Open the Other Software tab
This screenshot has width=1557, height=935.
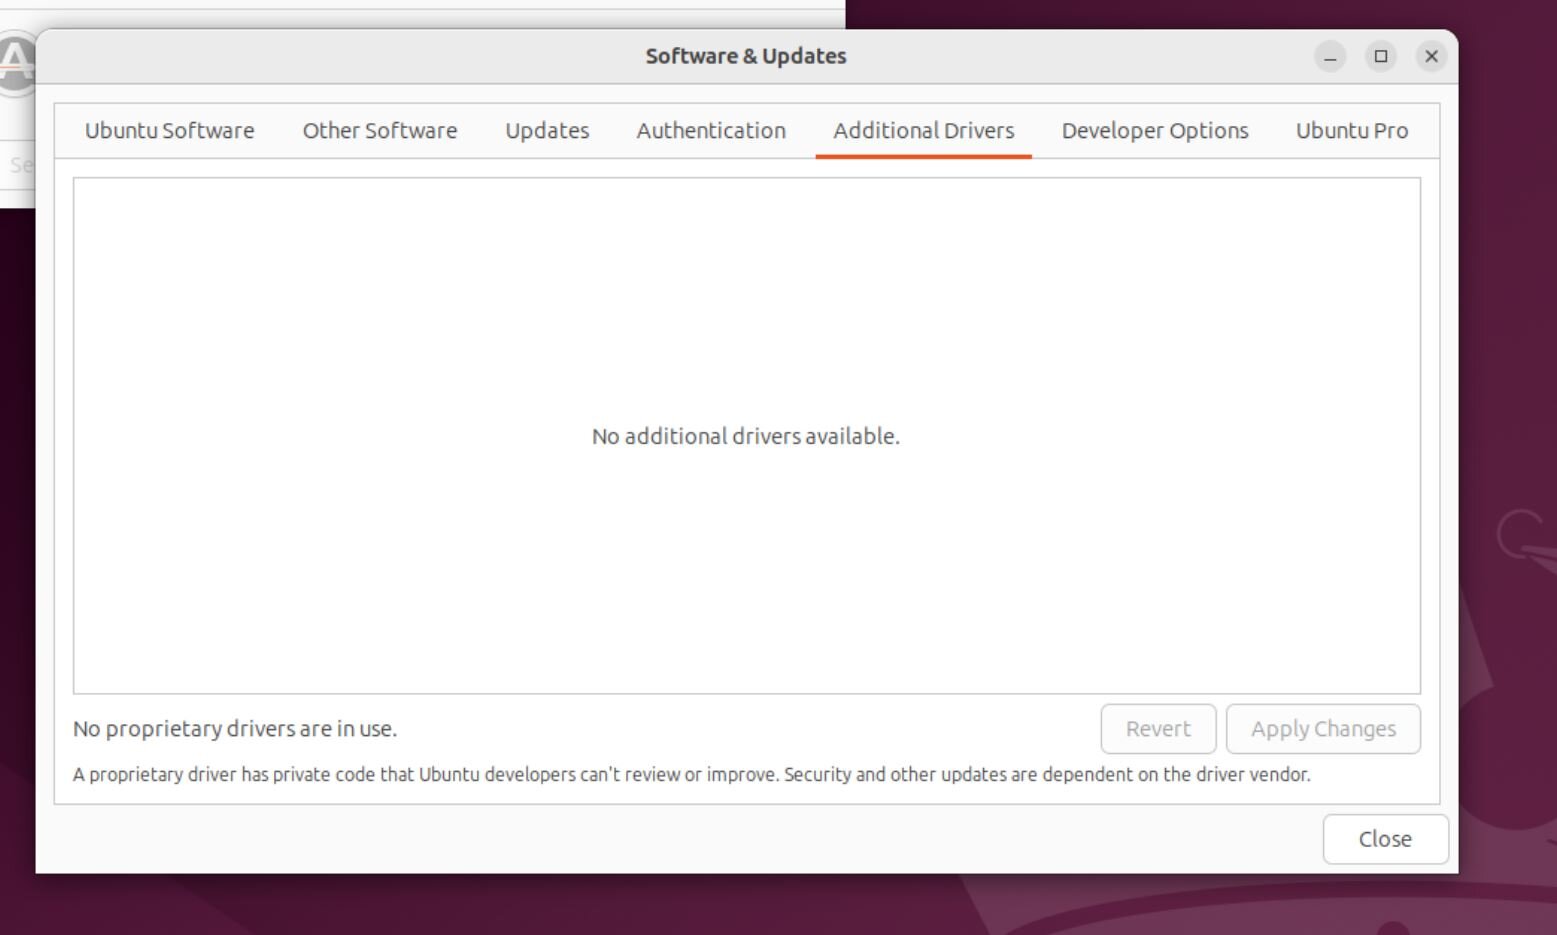tap(380, 131)
